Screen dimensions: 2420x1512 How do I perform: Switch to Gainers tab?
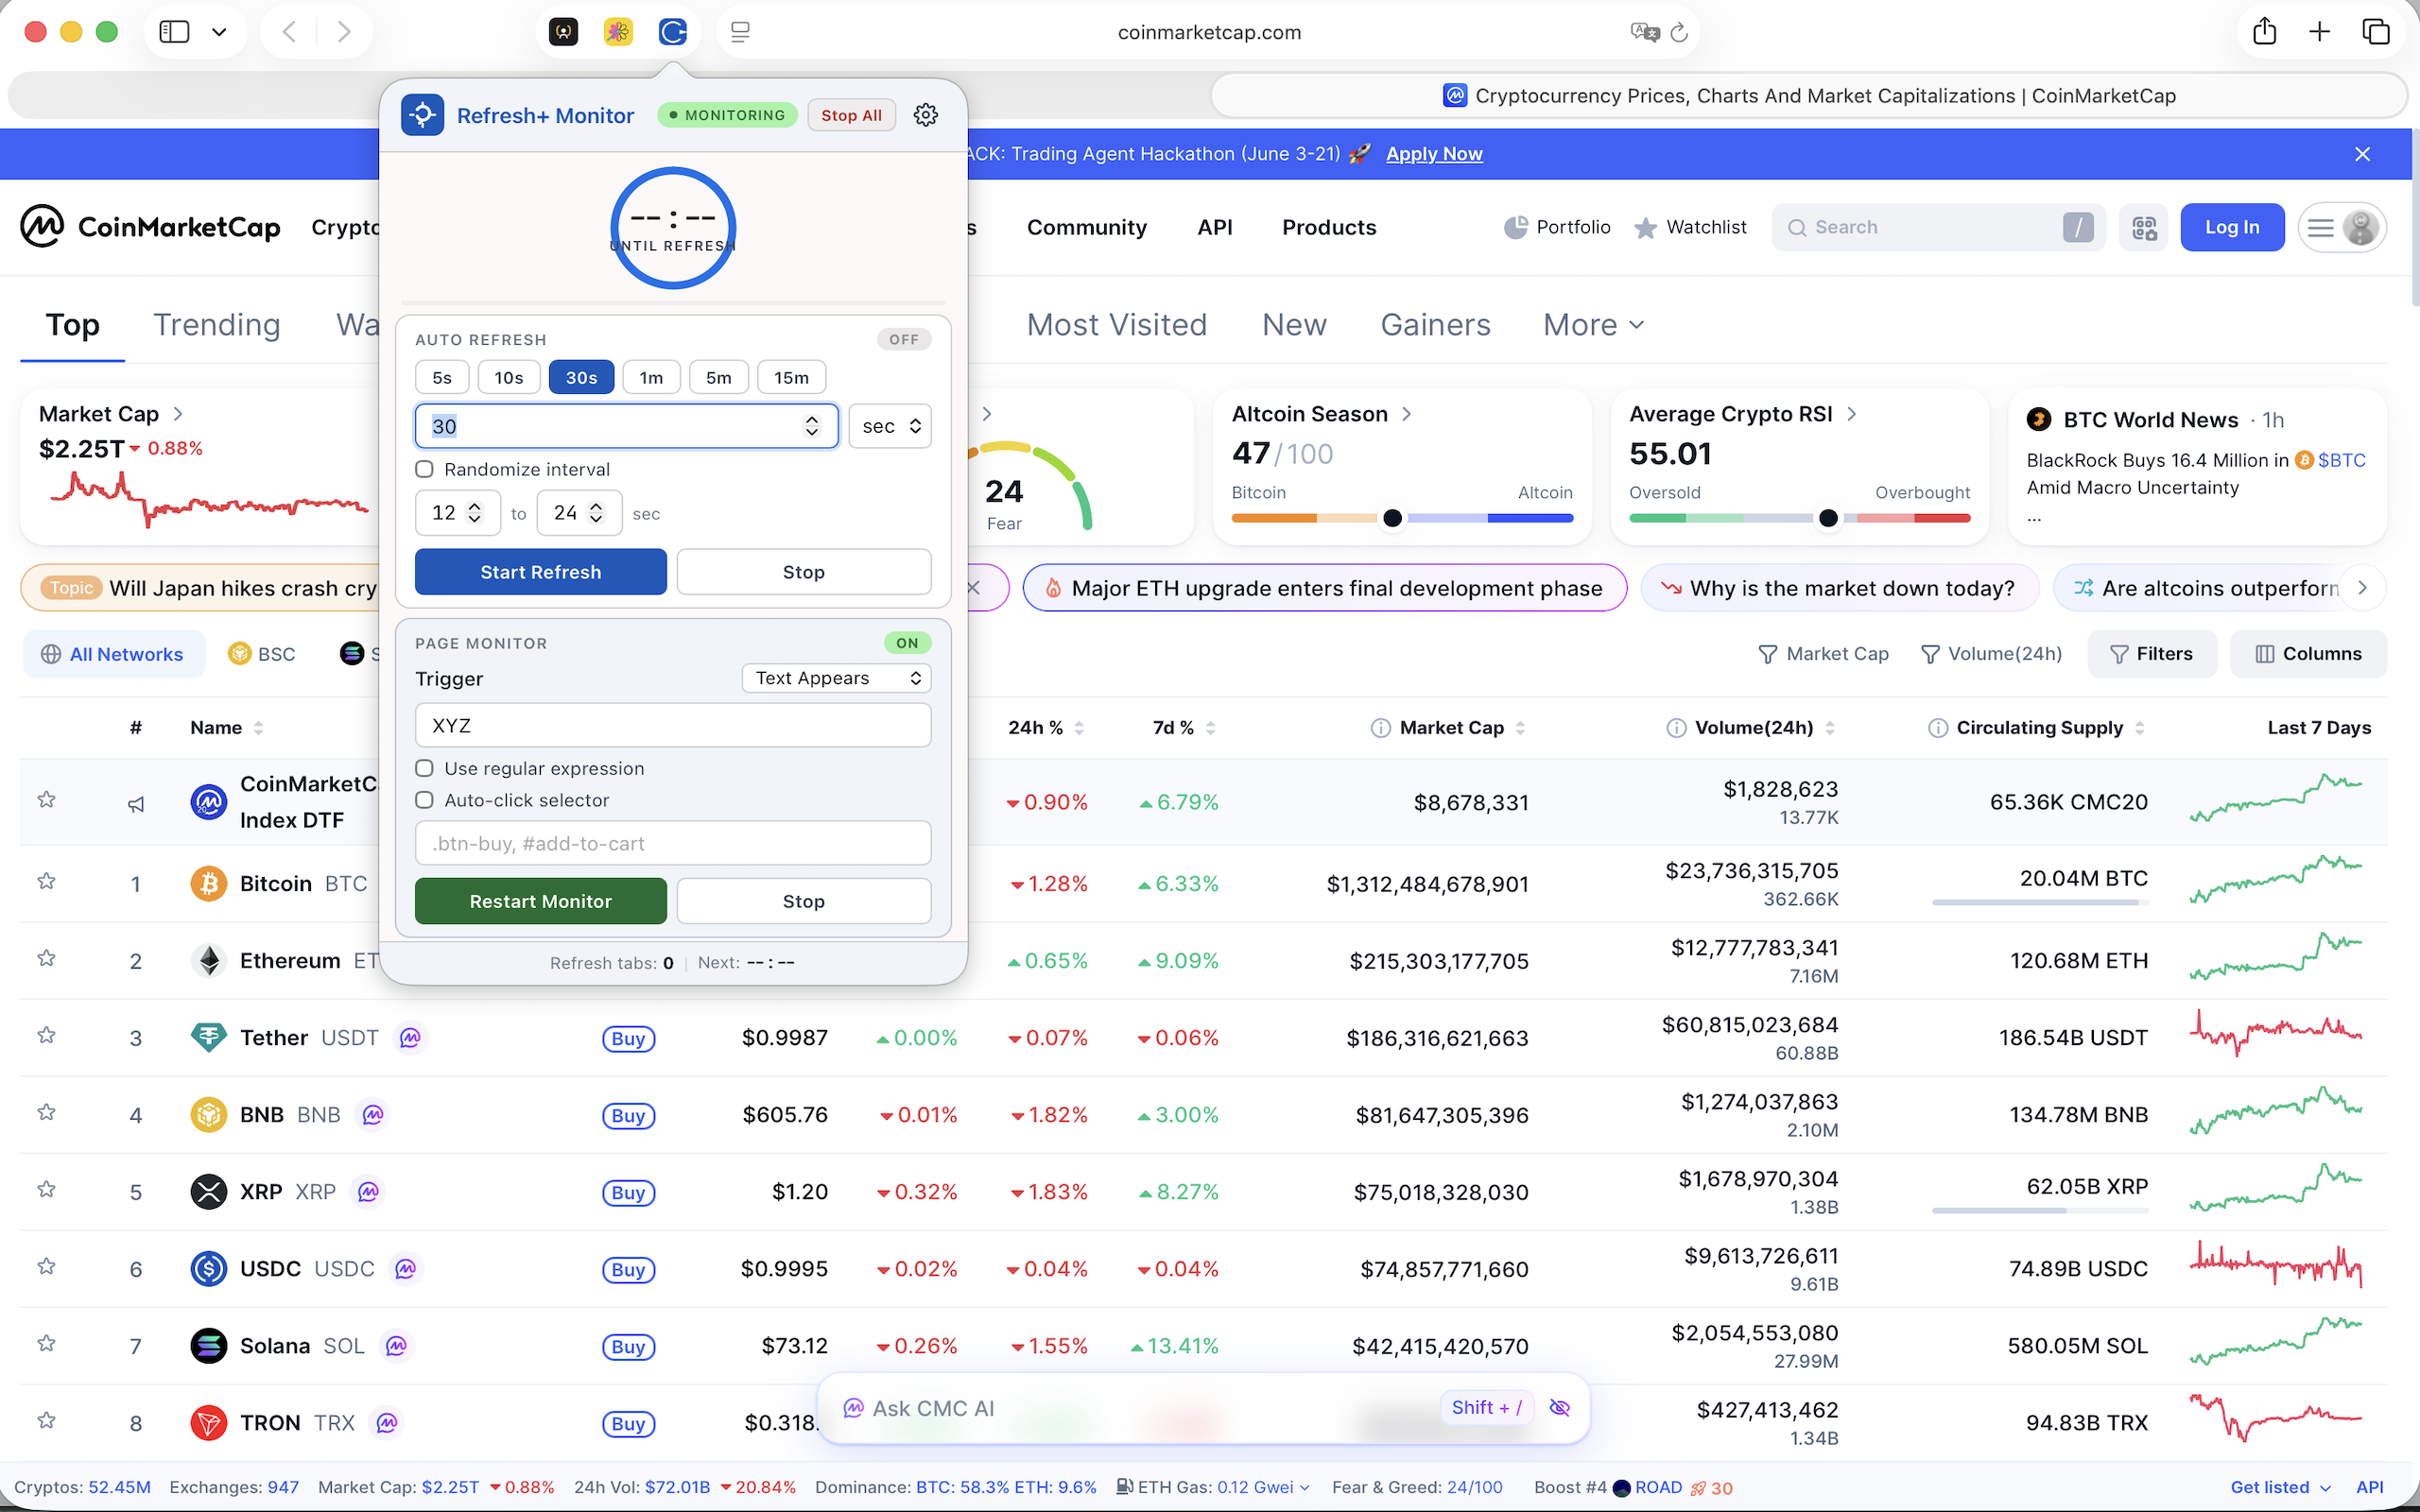(x=1435, y=325)
